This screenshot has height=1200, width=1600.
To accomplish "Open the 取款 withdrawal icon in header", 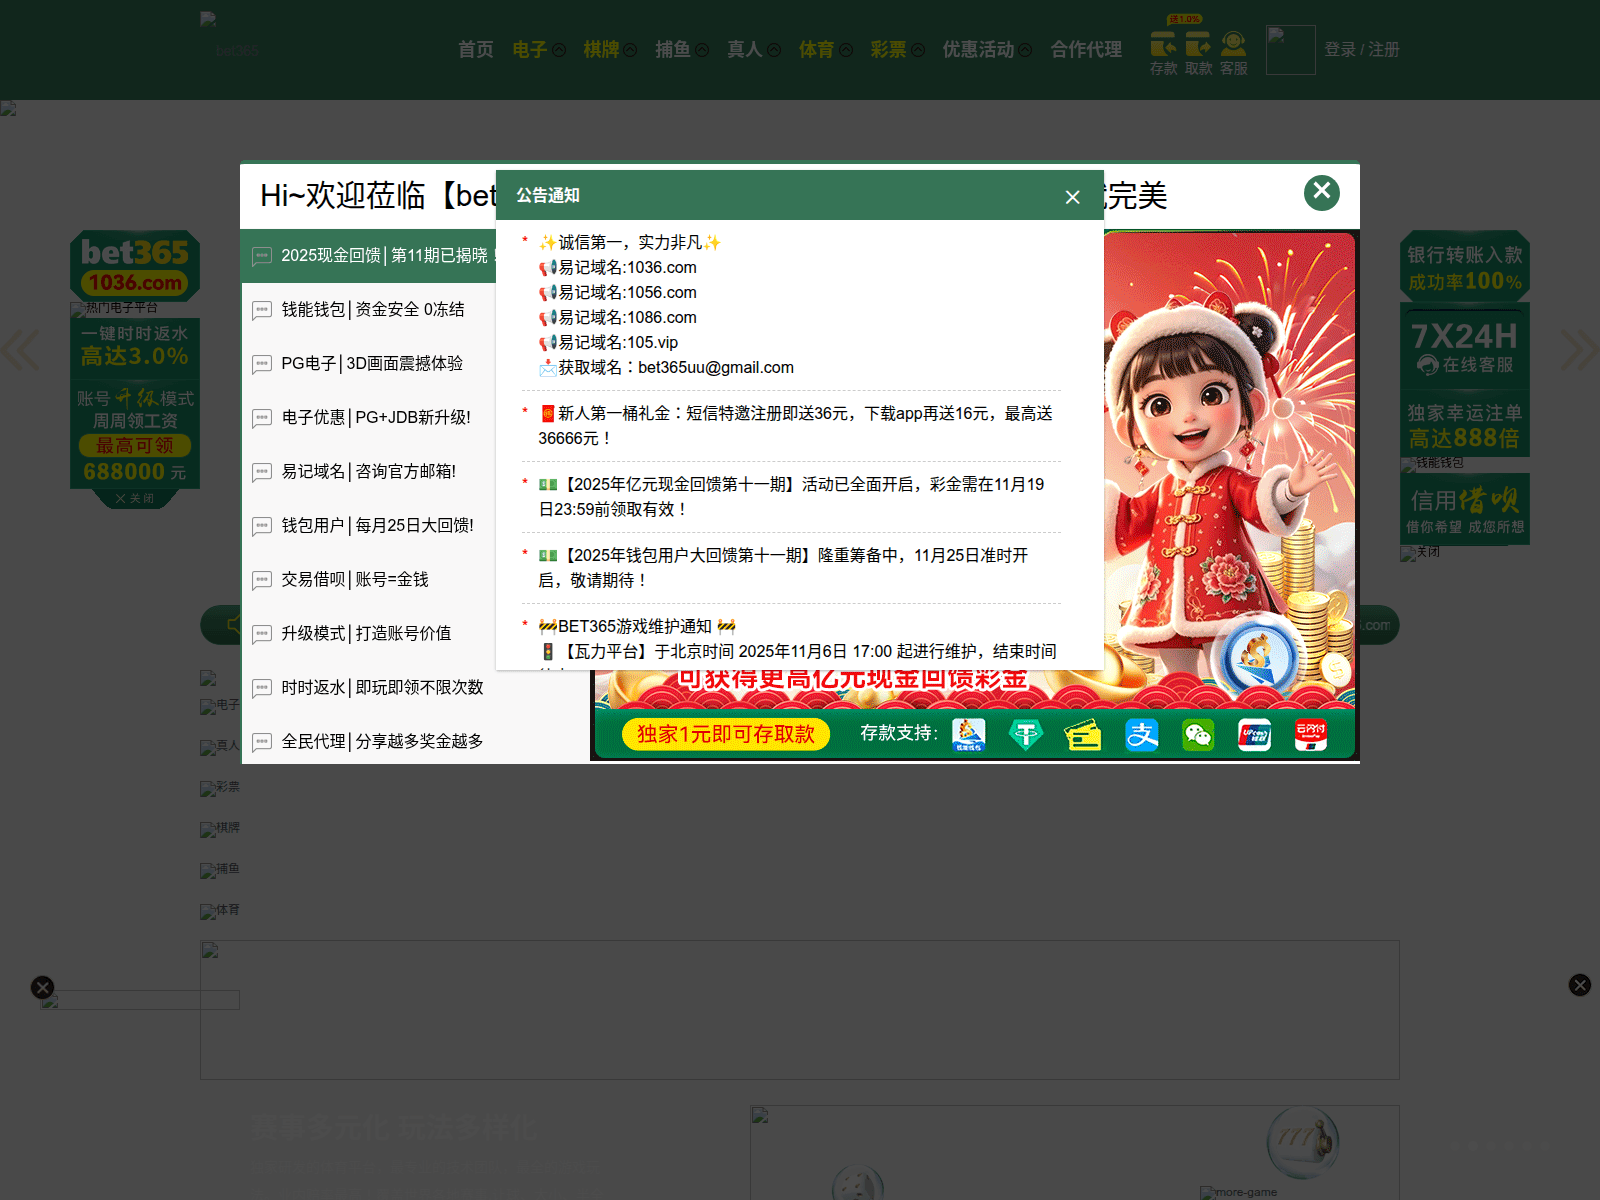I will (x=1198, y=54).
